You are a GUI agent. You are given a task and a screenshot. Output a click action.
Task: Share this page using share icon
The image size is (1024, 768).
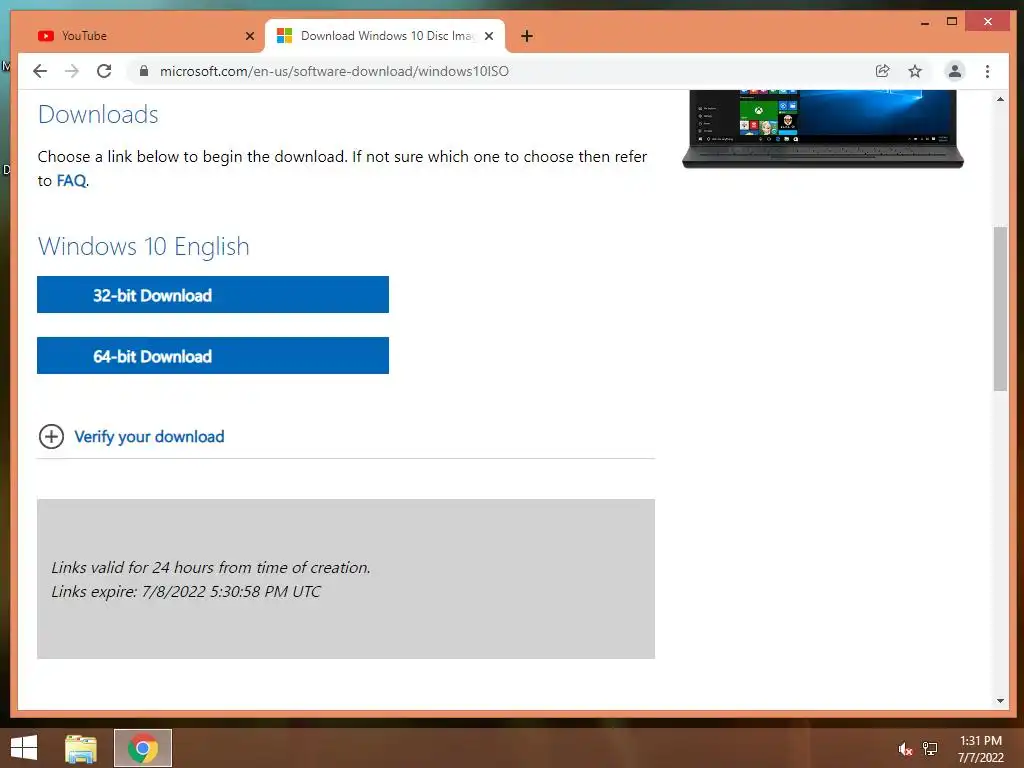[x=882, y=71]
